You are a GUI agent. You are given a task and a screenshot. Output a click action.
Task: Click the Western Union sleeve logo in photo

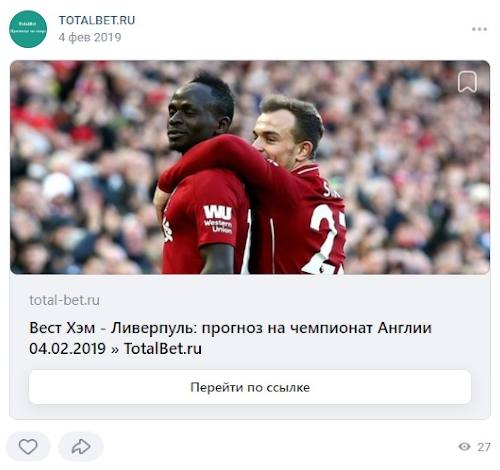click(218, 219)
